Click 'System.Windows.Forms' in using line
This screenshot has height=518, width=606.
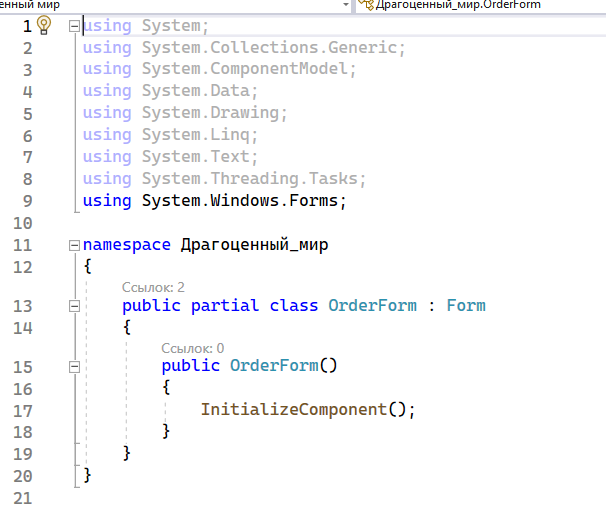[240, 201]
